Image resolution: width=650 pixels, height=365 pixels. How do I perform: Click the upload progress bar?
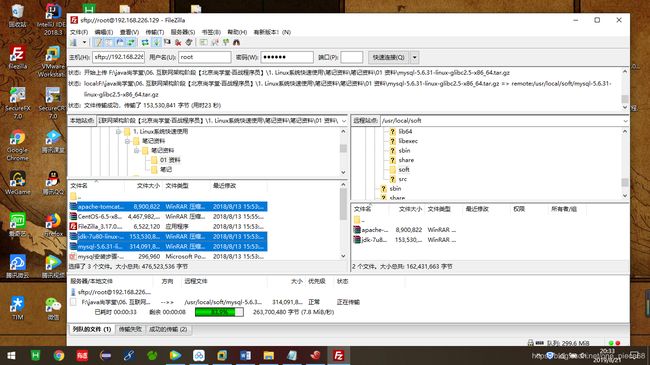coord(219,312)
